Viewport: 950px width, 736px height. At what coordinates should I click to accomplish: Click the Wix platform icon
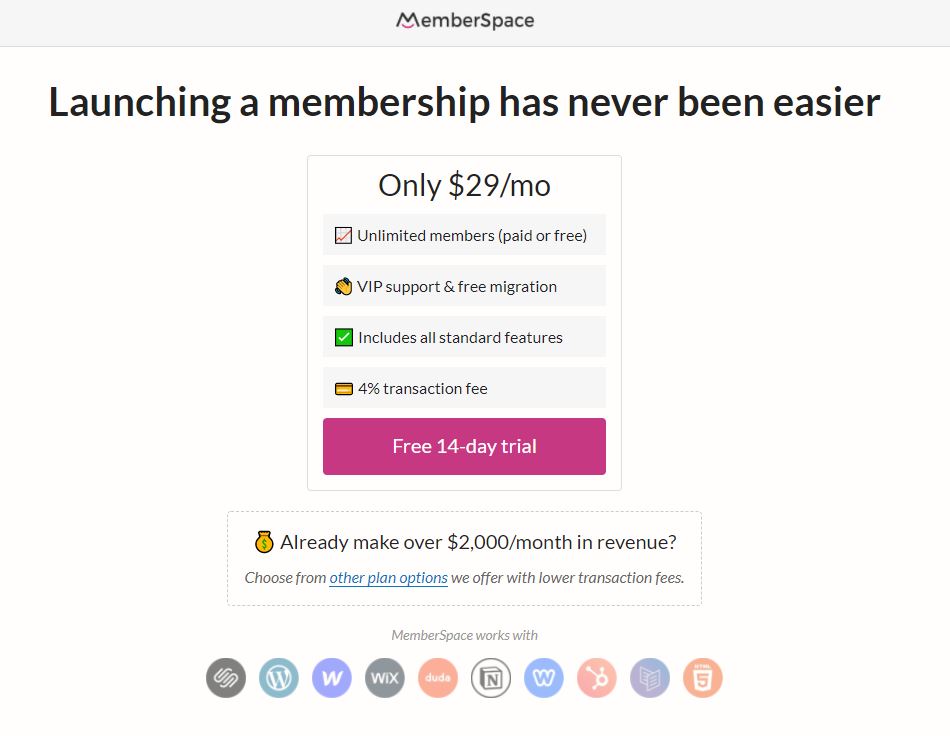pyautogui.click(x=385, y=678)
